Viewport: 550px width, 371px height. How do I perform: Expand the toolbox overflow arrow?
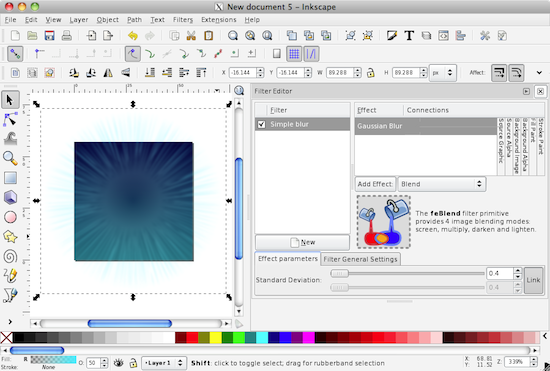coord(10,321)
